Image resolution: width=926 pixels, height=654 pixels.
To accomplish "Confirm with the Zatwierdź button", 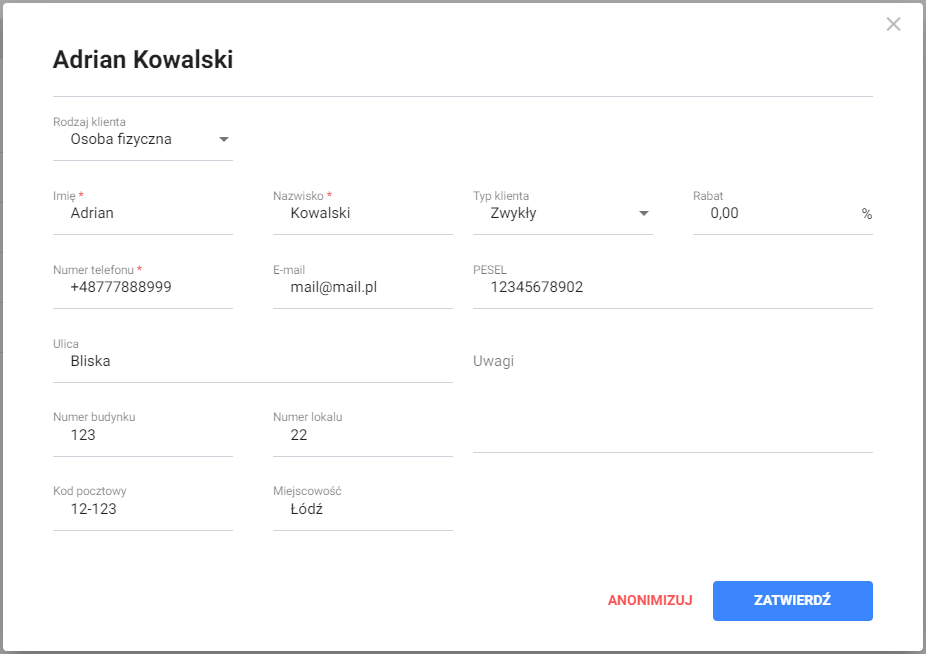I will pos(792,601).
